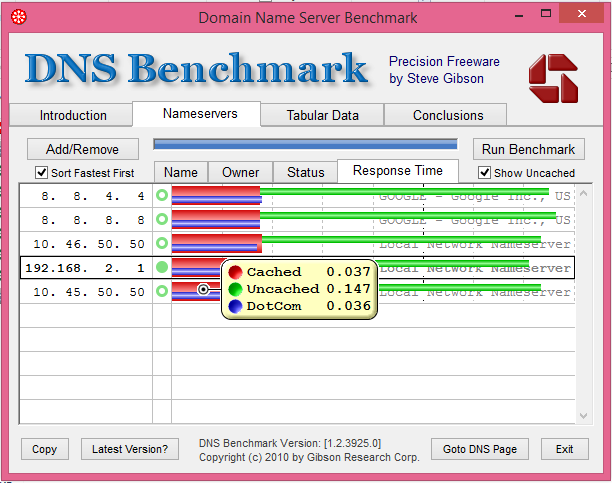Click the Exit button
Viewport: 612px width, 483px height.
pos(564,449)
